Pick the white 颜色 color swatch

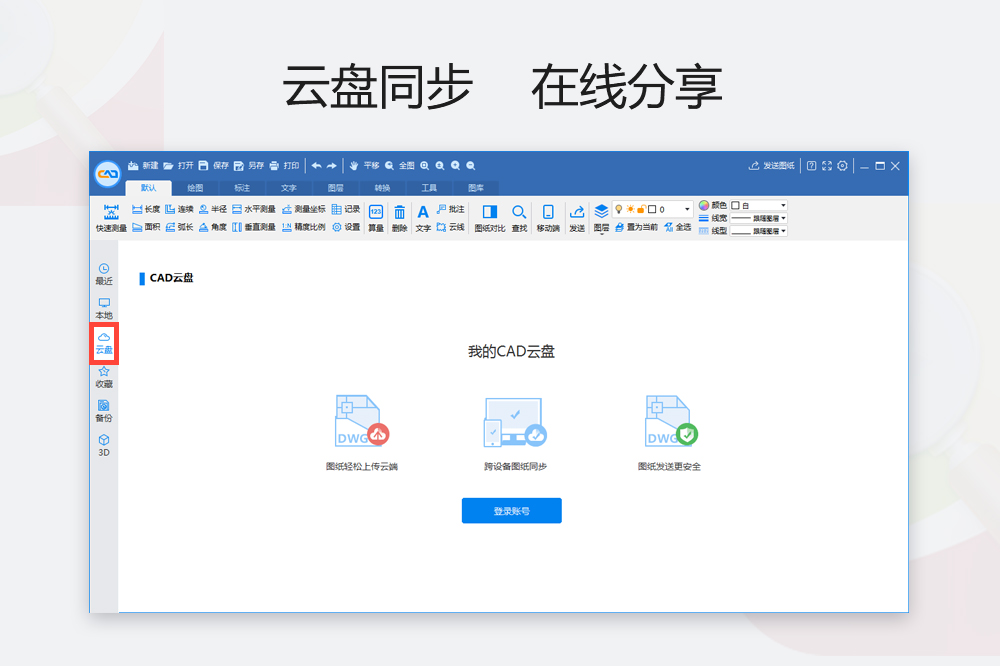[735, 205]
